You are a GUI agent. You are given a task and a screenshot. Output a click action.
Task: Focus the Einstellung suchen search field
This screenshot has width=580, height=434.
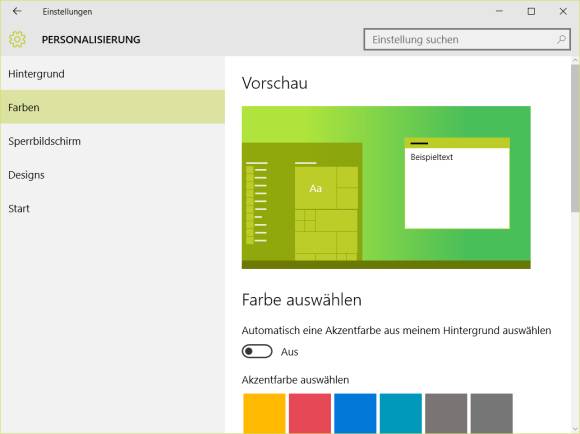click(x=467, y=39)
